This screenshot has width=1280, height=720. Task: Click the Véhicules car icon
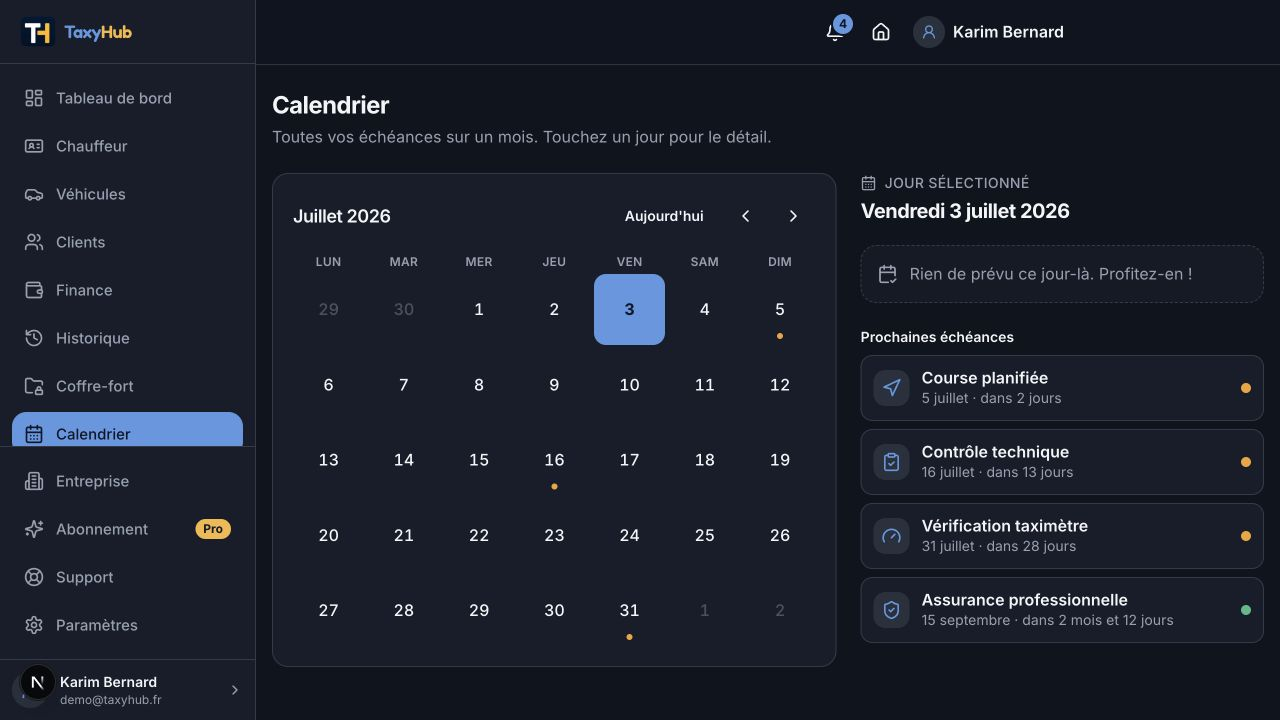coord(34,194)
